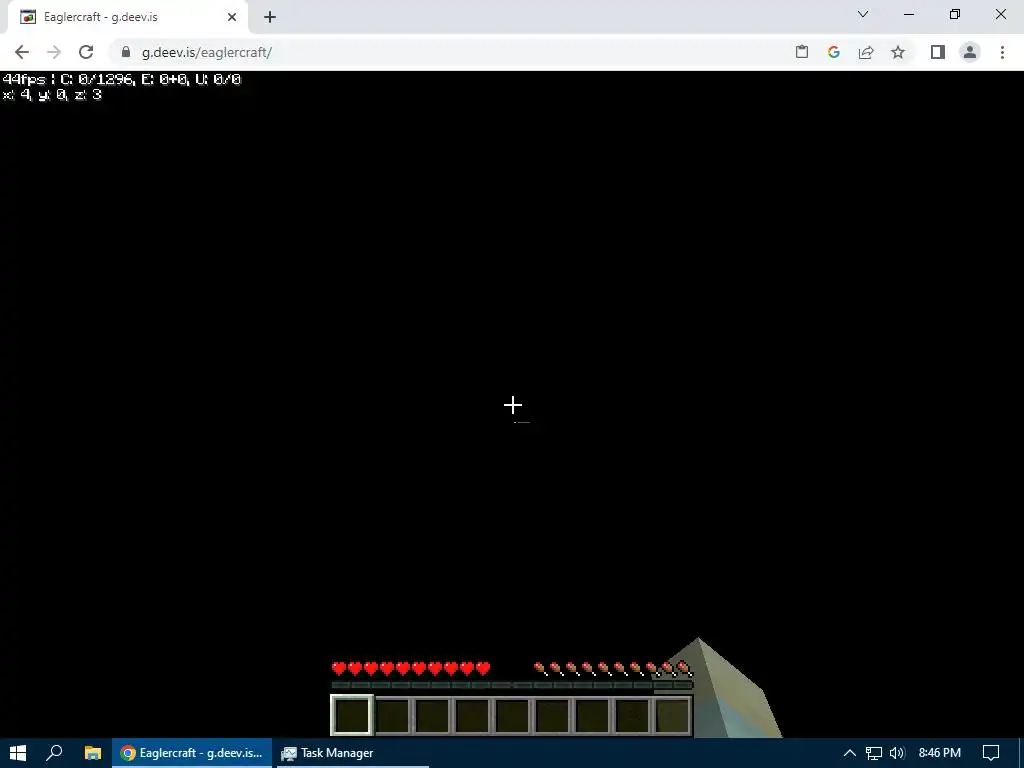Image resolution: width=1024 pixels, height=768 pixels.
Task: Close the Eaglercraft tab
Action: [x=232, y=17]
